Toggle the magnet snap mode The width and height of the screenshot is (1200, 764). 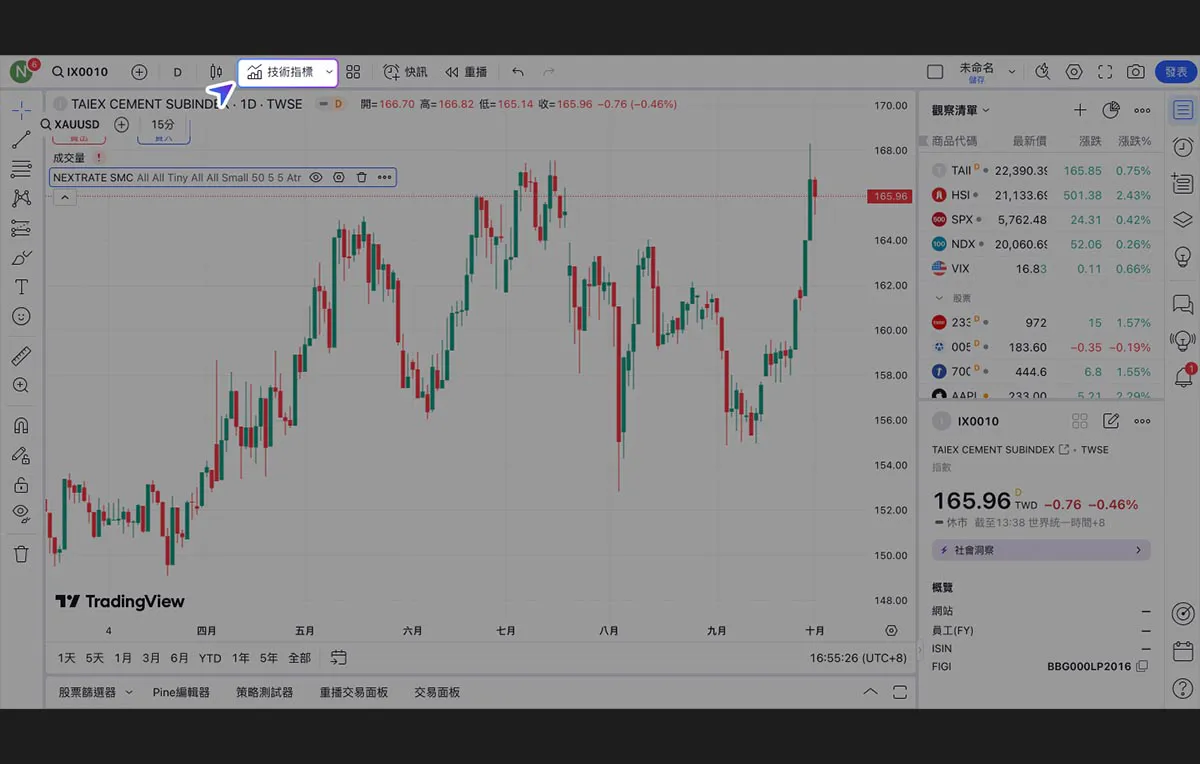21,425
